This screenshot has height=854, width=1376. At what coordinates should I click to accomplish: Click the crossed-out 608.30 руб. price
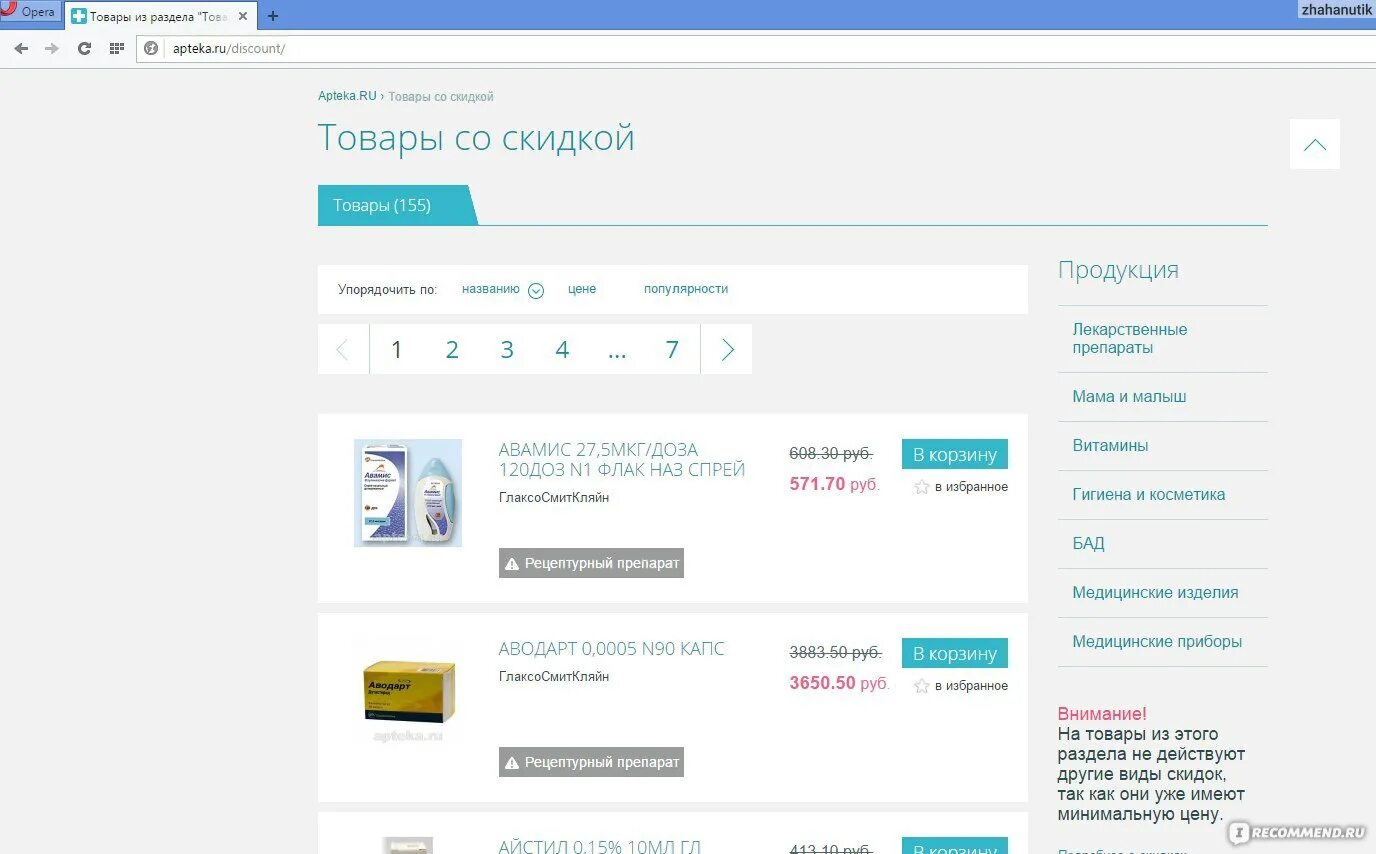pyautogui.click(x=831, y=453)
